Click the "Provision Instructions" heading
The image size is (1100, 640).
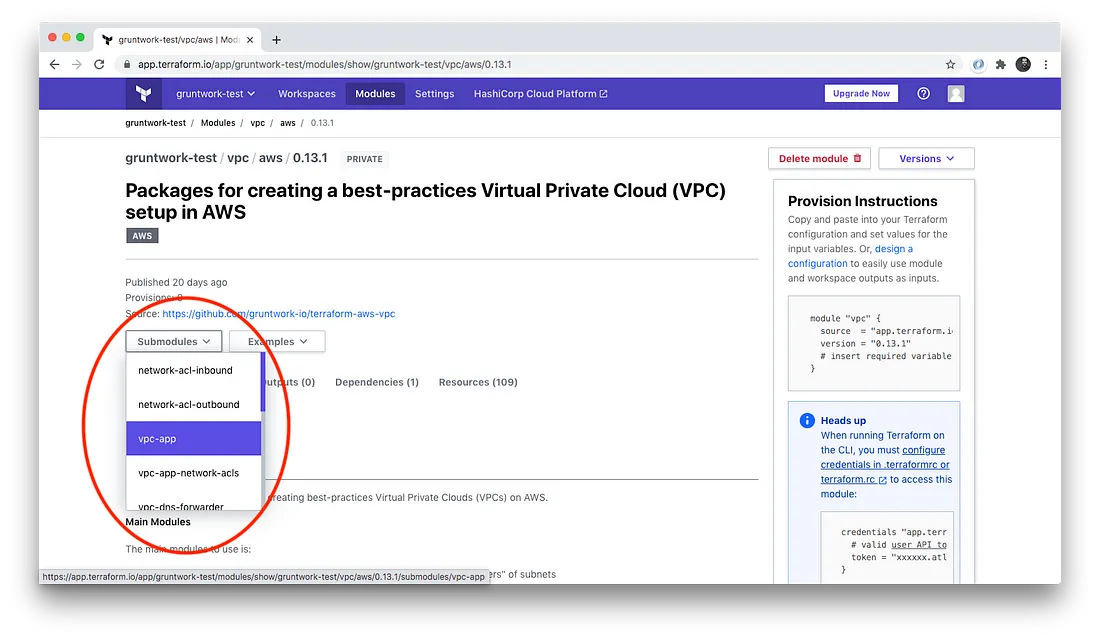[x=862, y=201]
